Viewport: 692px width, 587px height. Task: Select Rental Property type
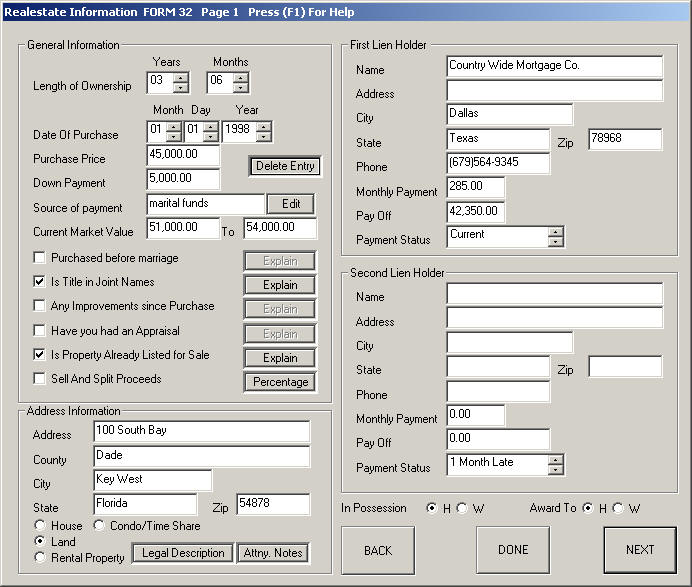coord(40,557)
